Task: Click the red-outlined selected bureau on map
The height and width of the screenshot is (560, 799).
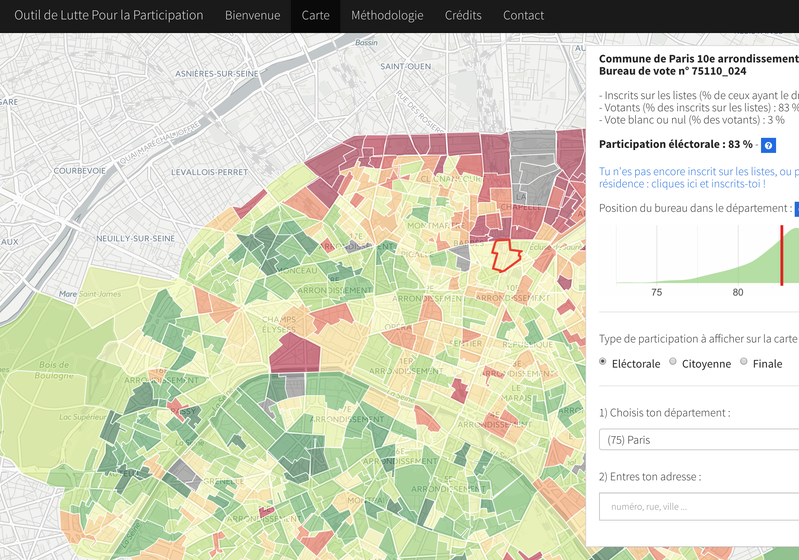Action: (507, 254)
